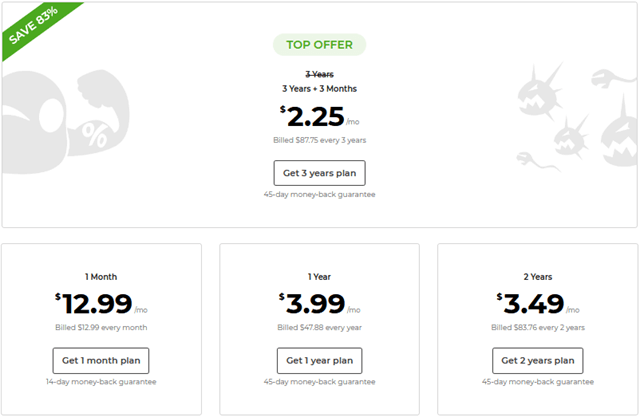
Task: Select the Get 1 year plan button
Action: 319,360
